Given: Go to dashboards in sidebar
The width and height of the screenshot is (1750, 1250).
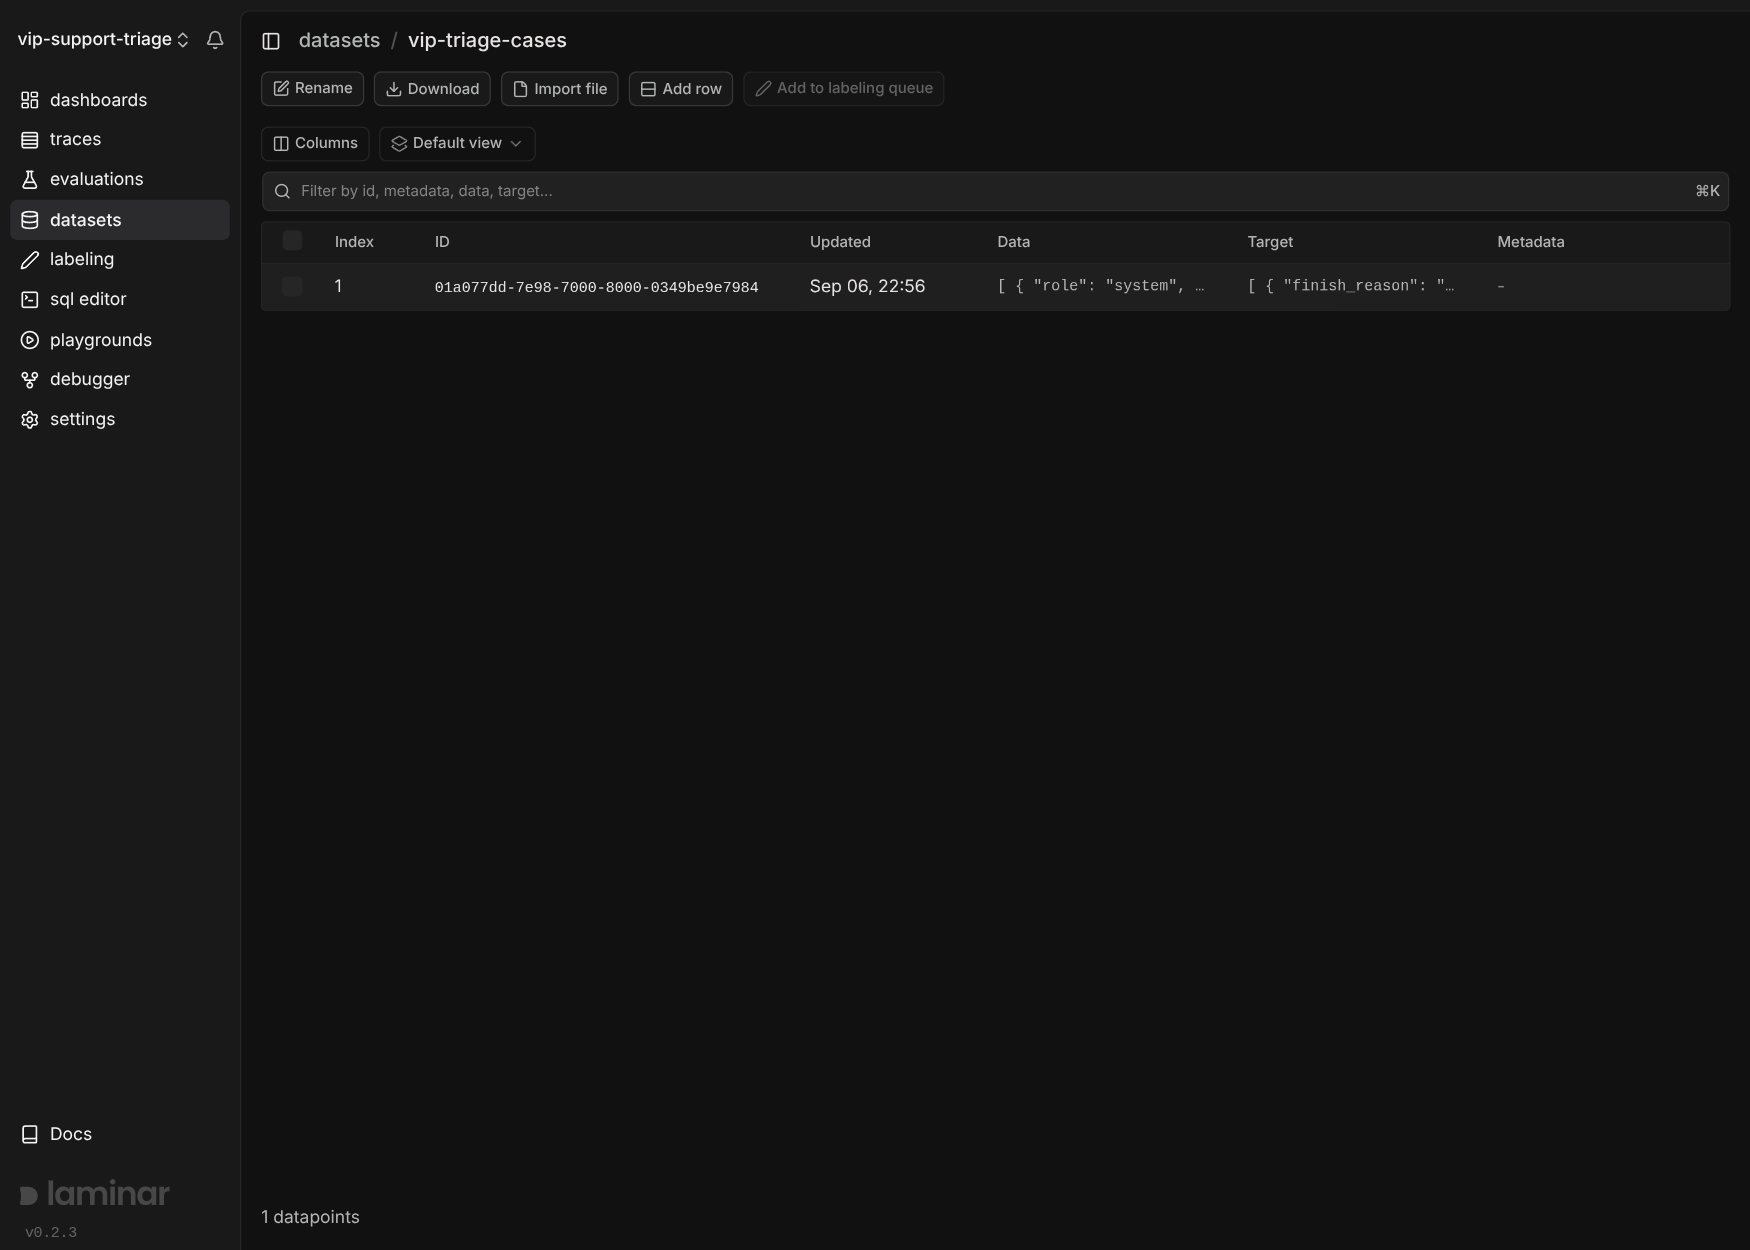Looking at the screenshot, I should 120,100.
